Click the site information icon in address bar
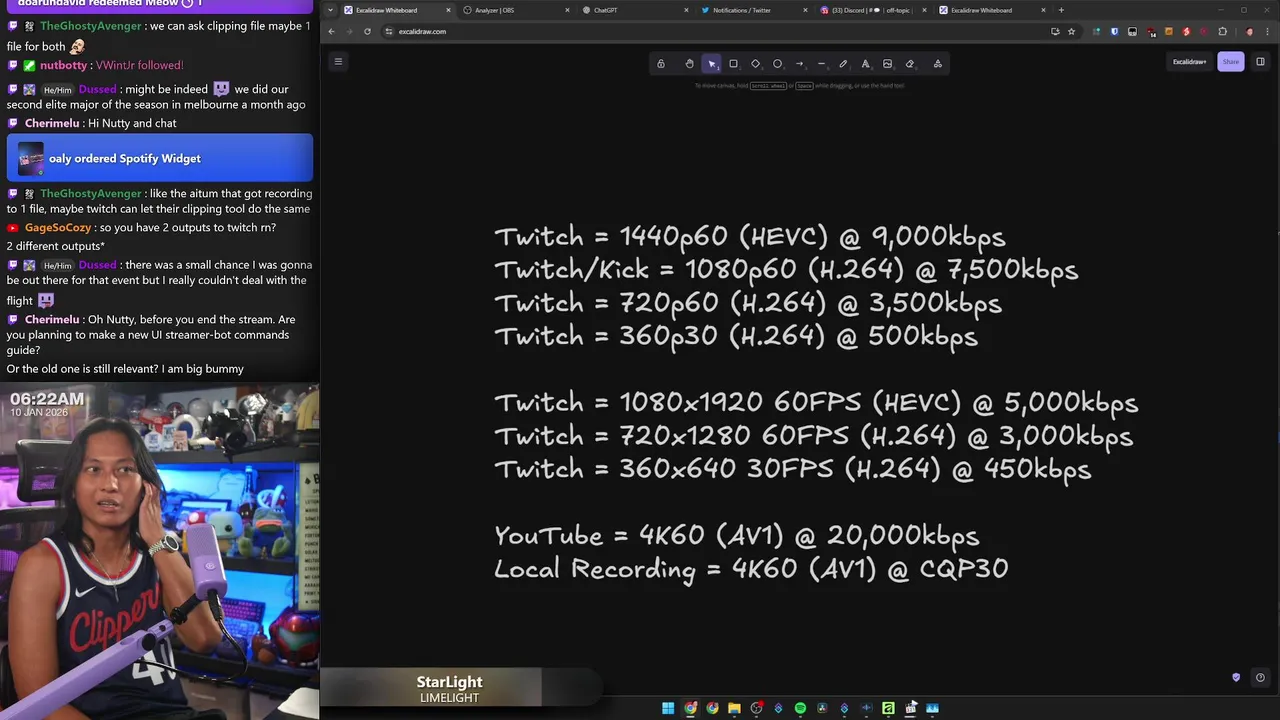 click(389, 31)
